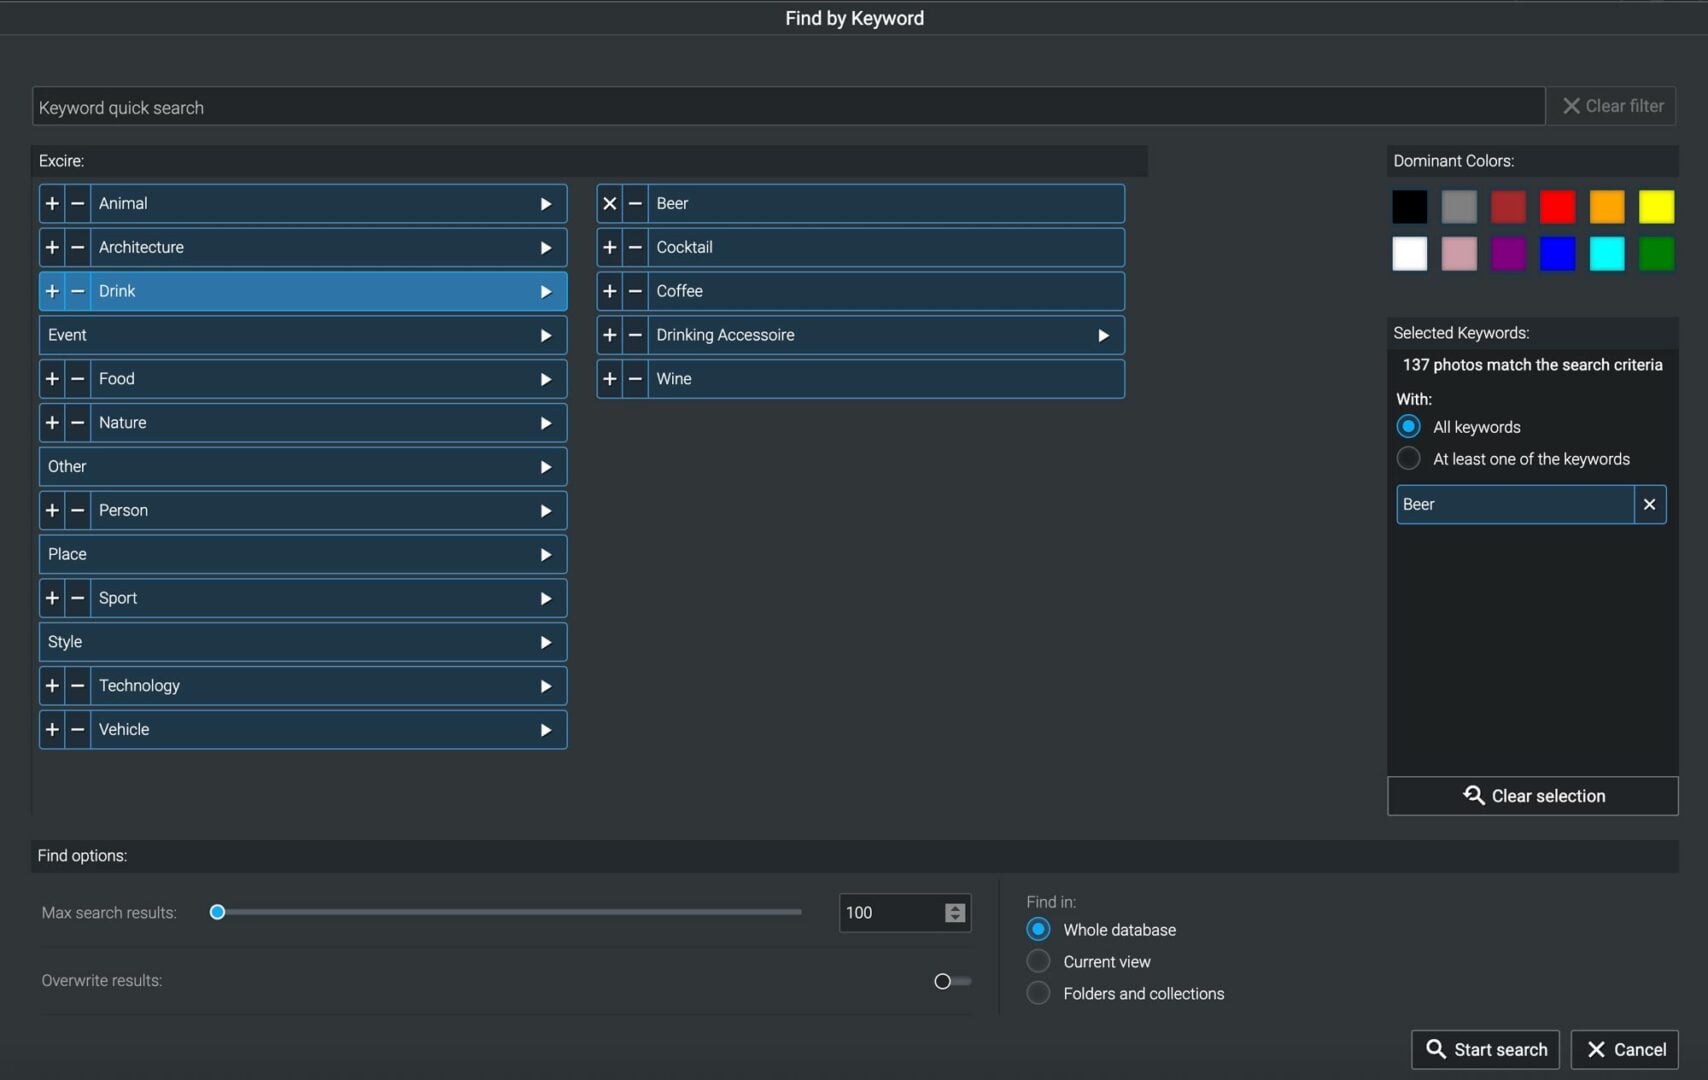Open the Event keyword category

[302, 336]
